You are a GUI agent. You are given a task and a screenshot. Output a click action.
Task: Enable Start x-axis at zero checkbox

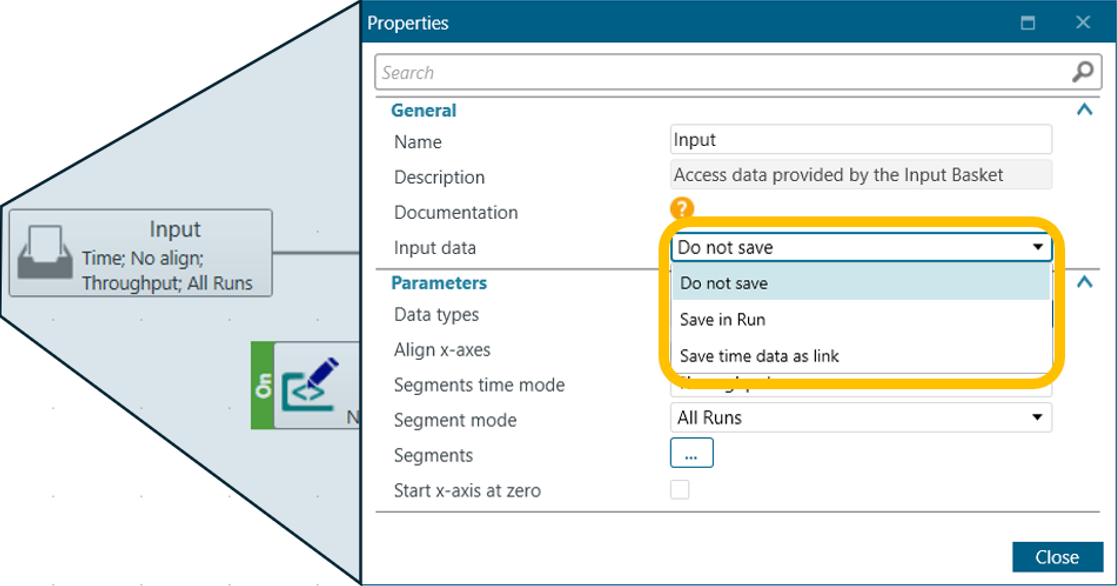680,490
